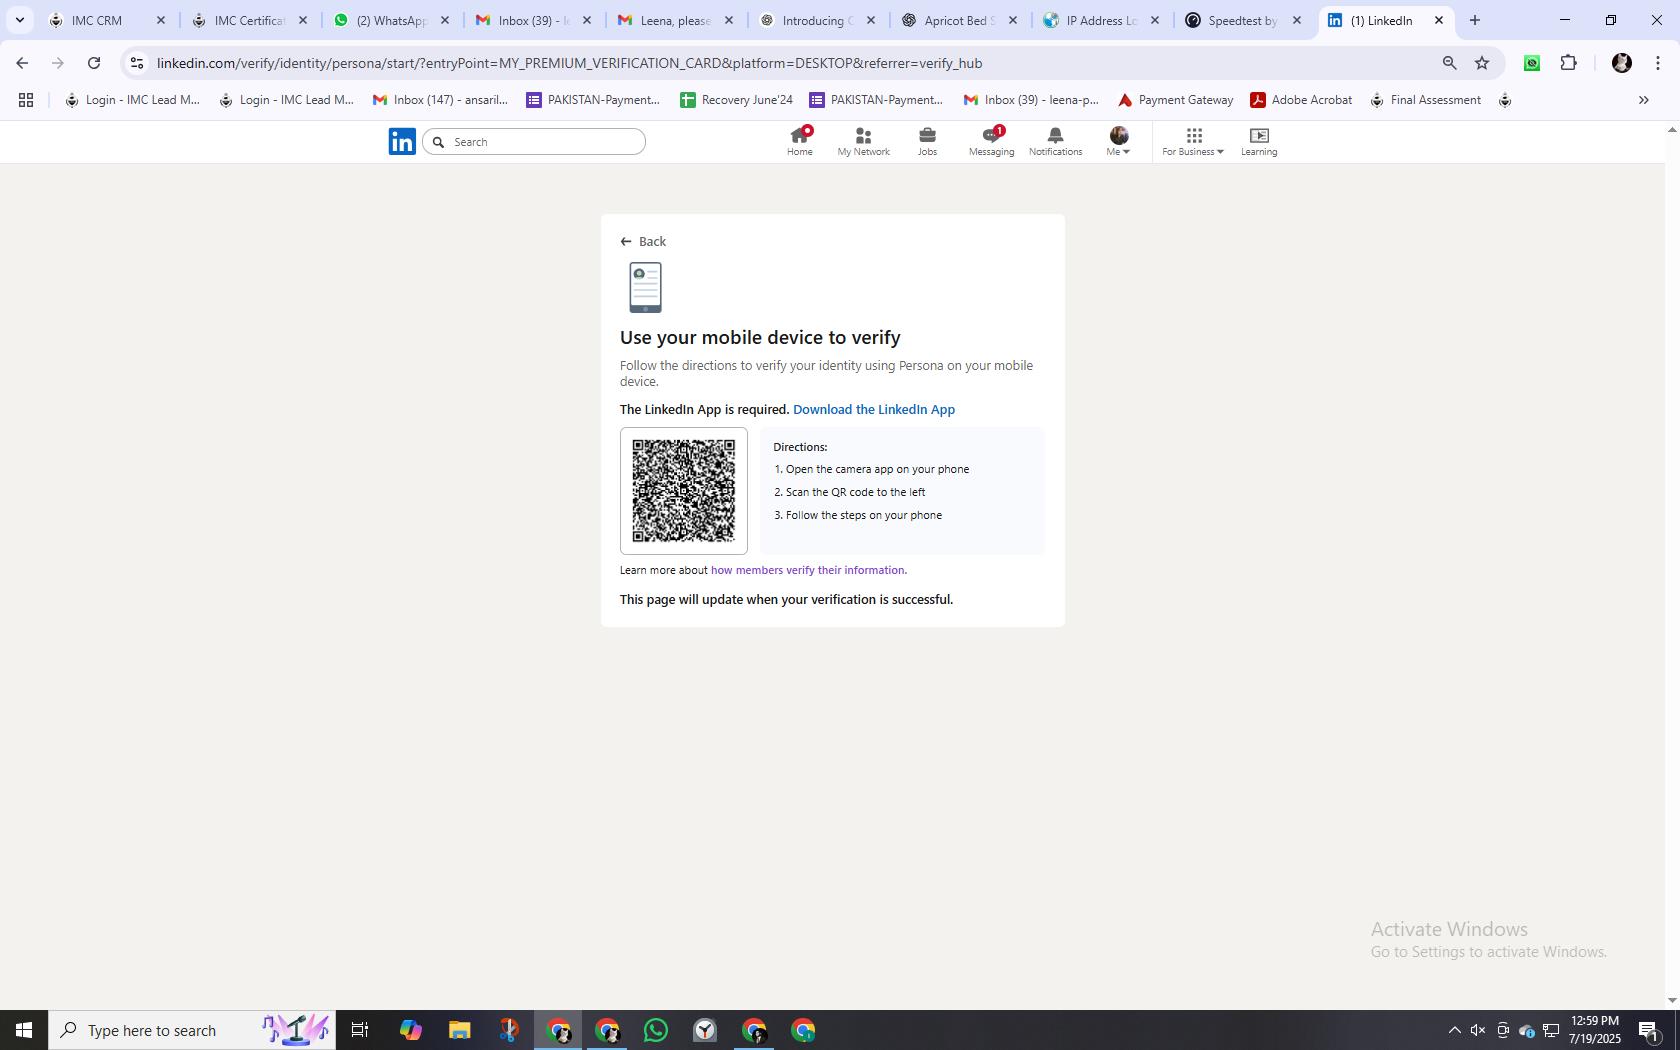Image resolution: width=1680 pixels, height=1050 pixels.
Task: Open first Login - IMC Lead M... bookmark
Action: coord(132,100)
